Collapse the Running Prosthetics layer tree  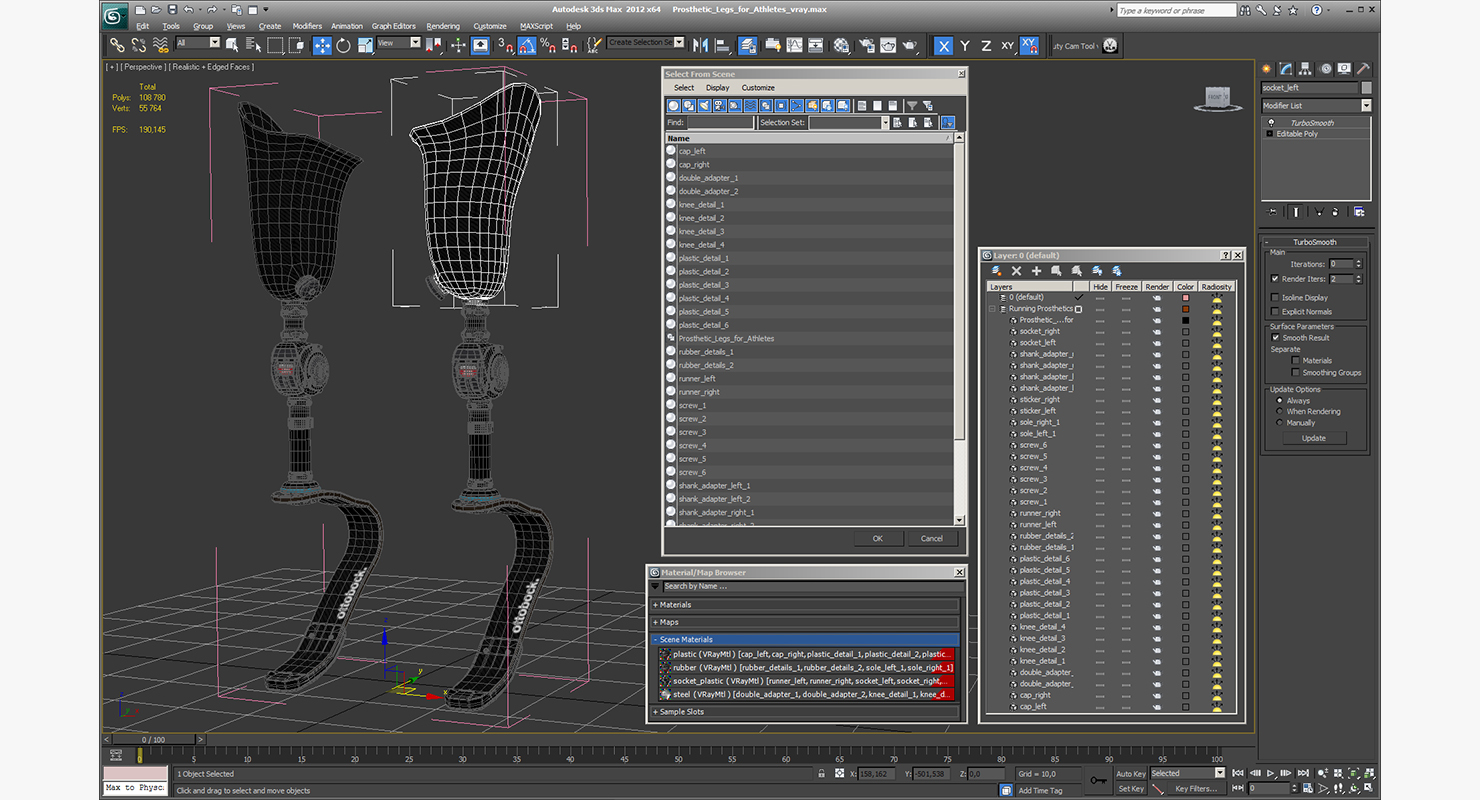tap(993, 309)
